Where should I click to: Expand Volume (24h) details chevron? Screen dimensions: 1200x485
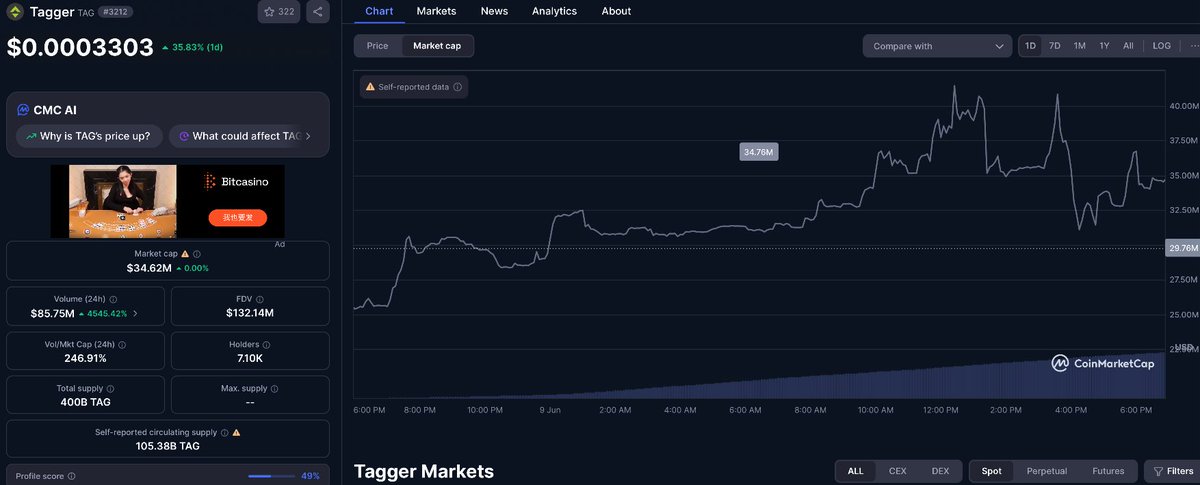coord(135,313)
